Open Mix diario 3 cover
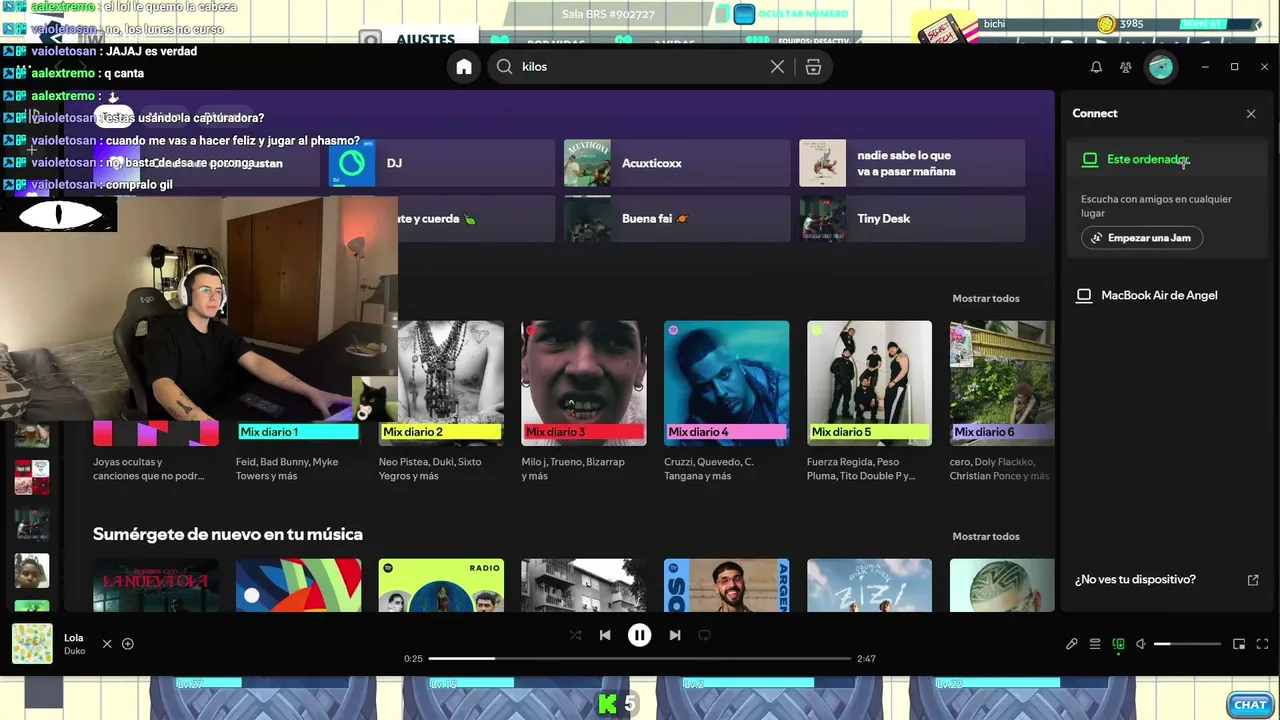Image resolution: width=1280 pixels, height=720 pixels. pyautogui.click(x=584, y=383)
